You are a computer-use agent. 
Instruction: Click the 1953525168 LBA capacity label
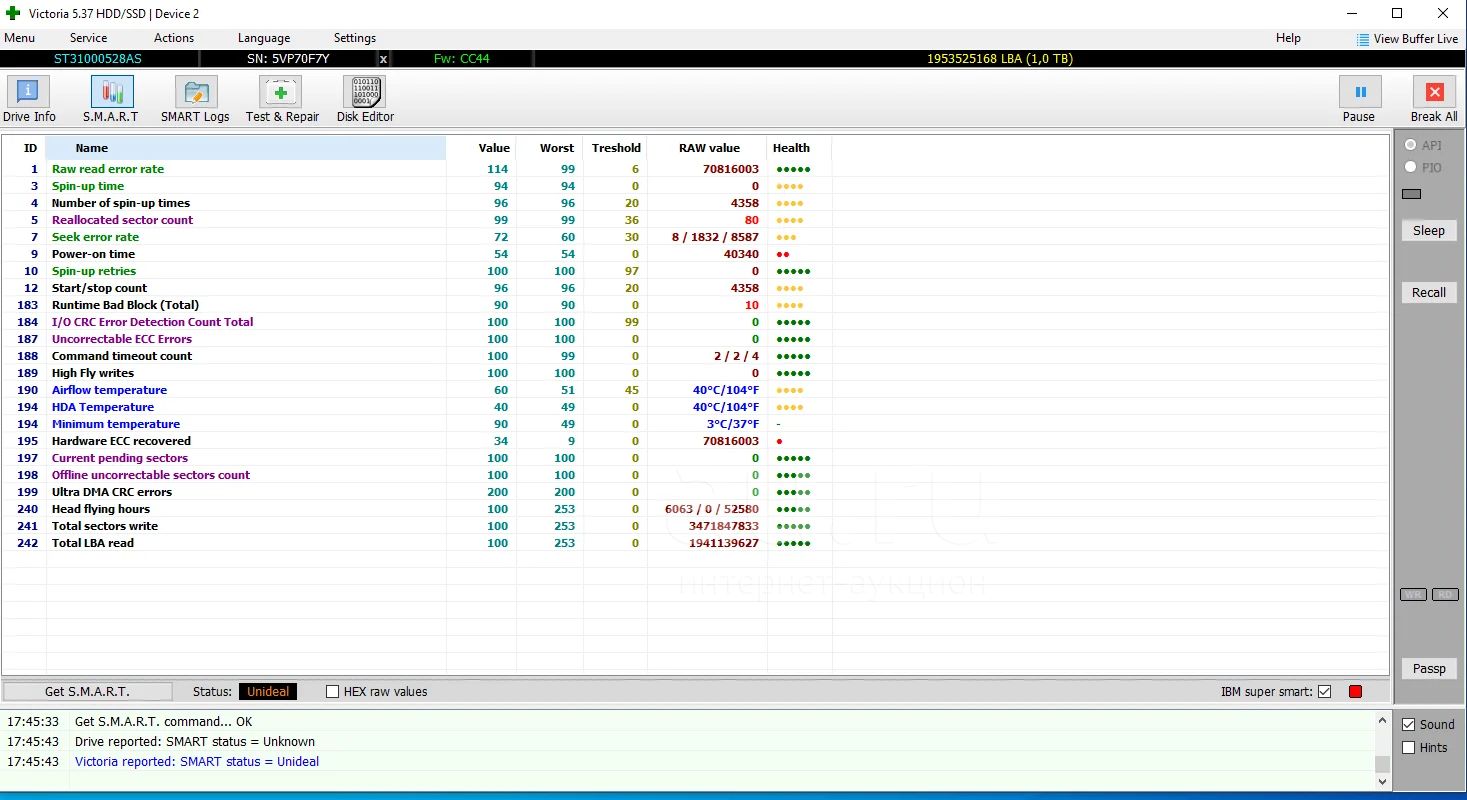(x=999, y=59)
